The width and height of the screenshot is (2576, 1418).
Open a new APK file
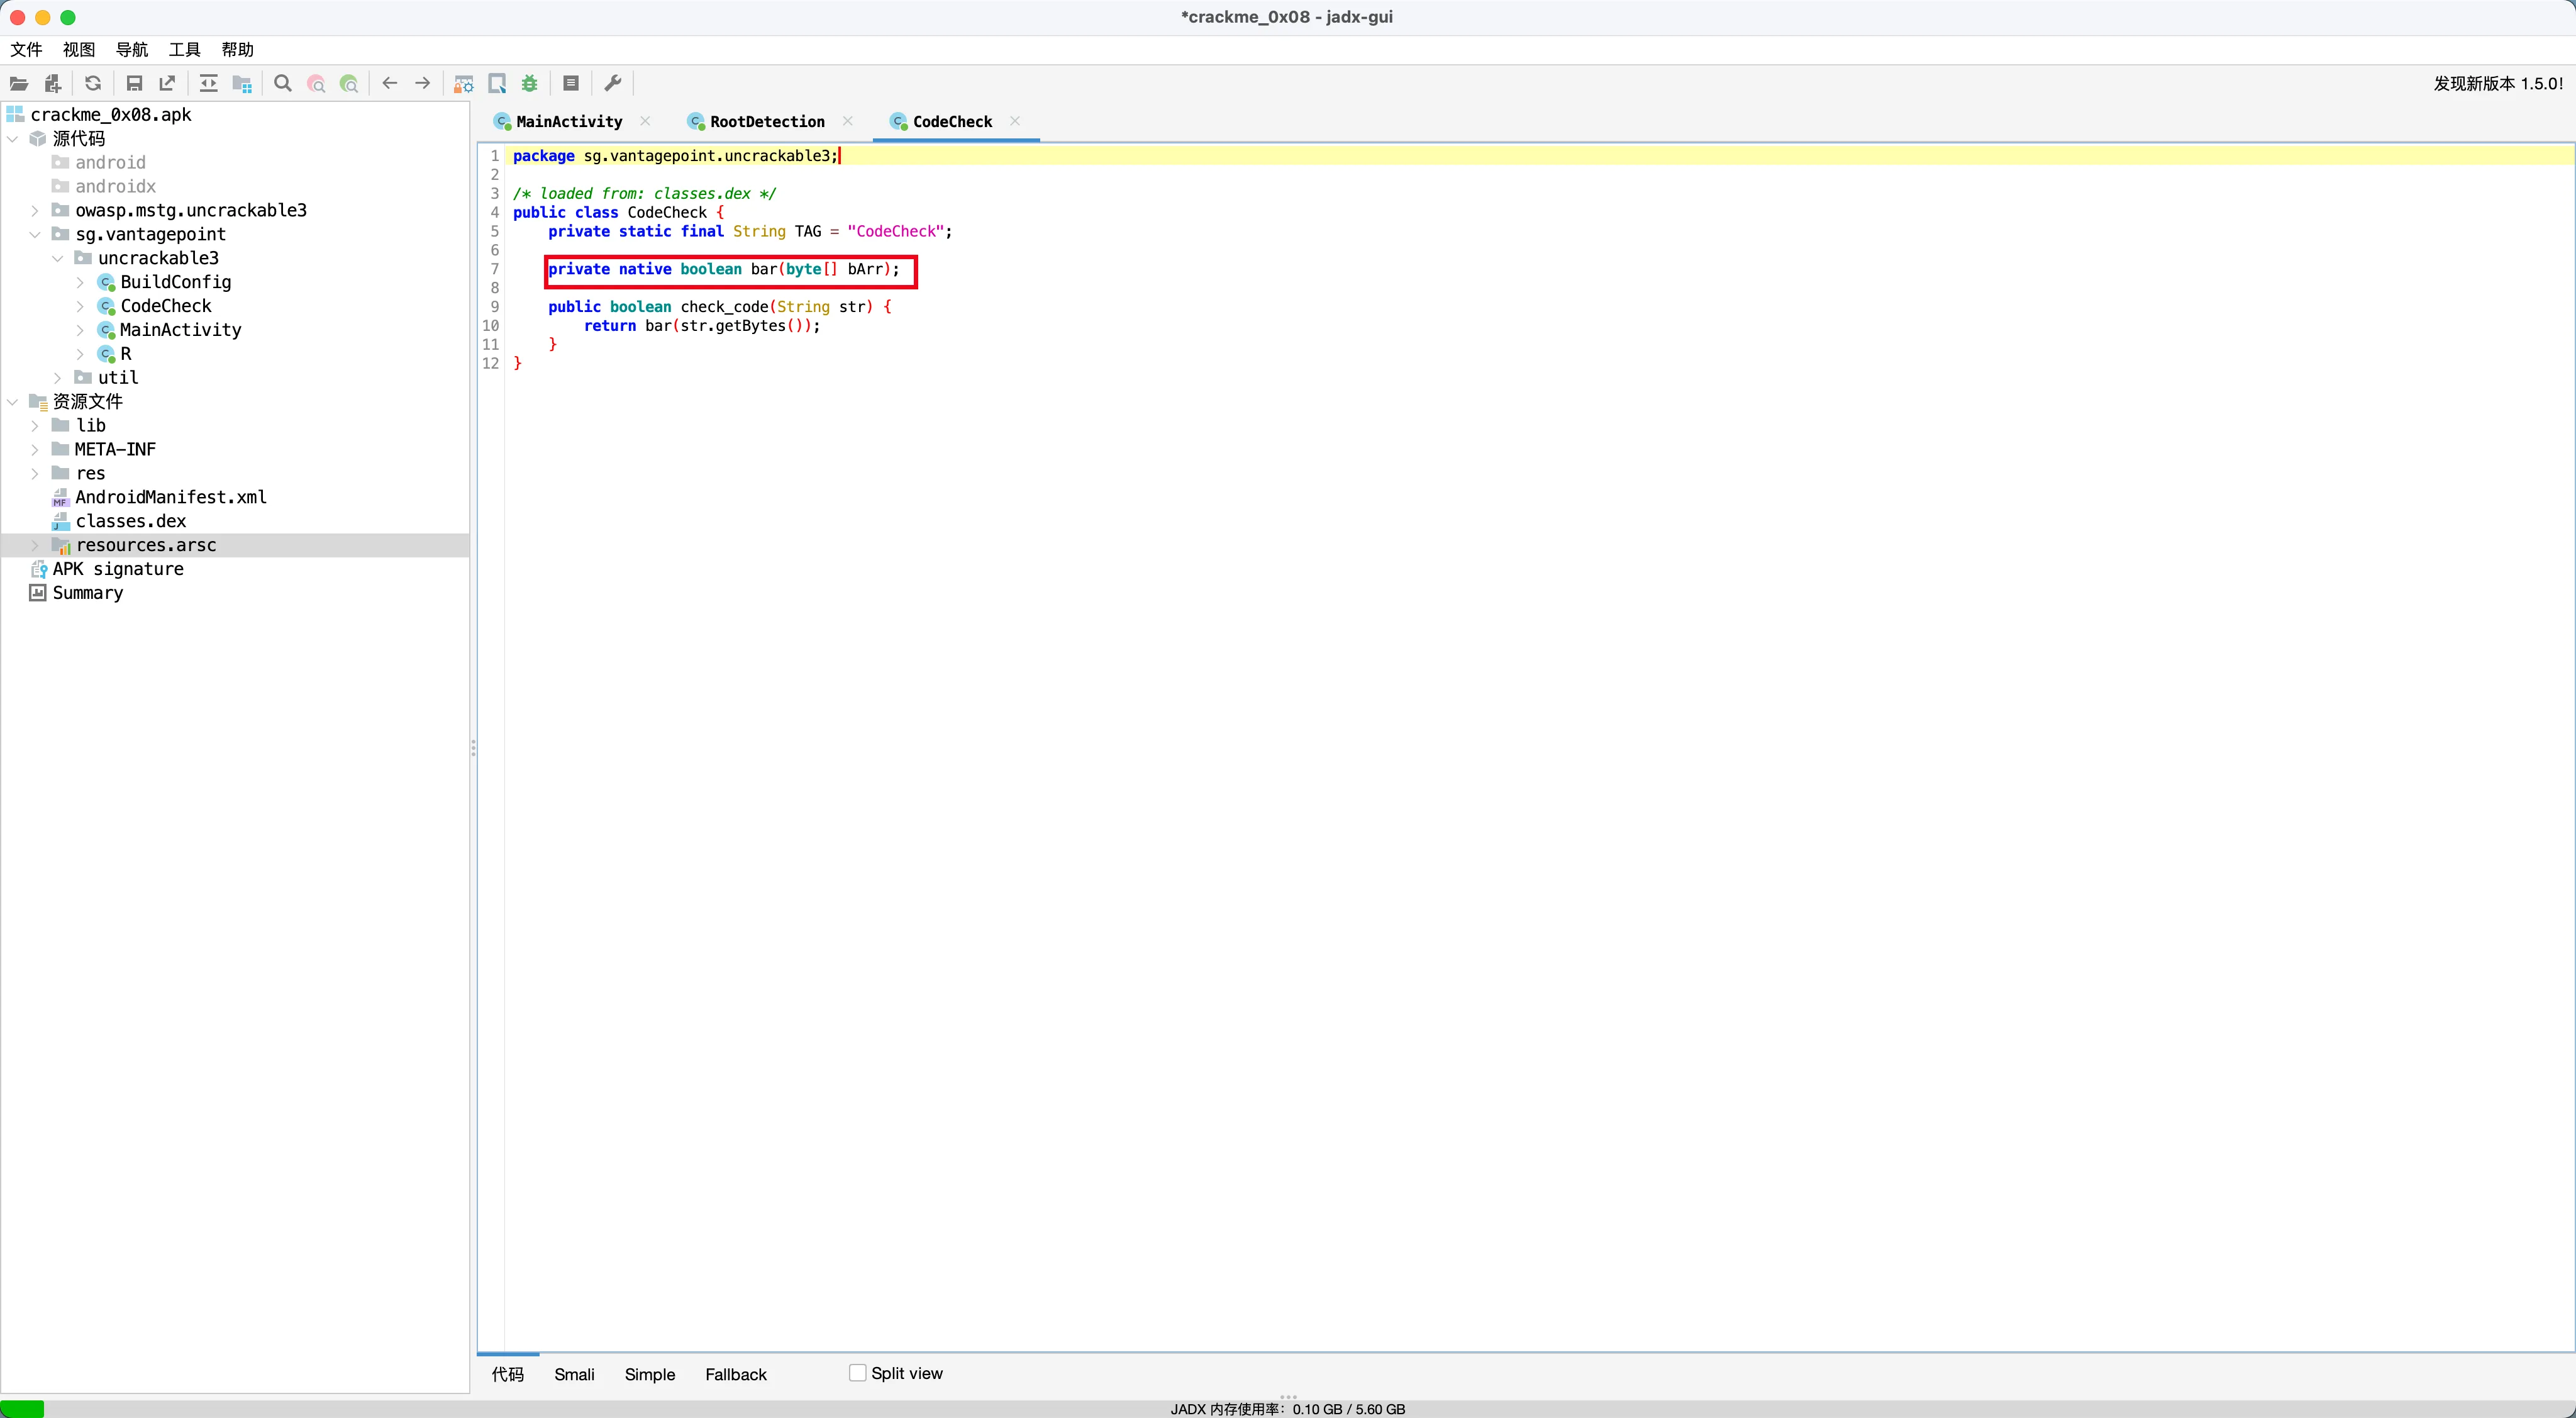coord(18,83)
